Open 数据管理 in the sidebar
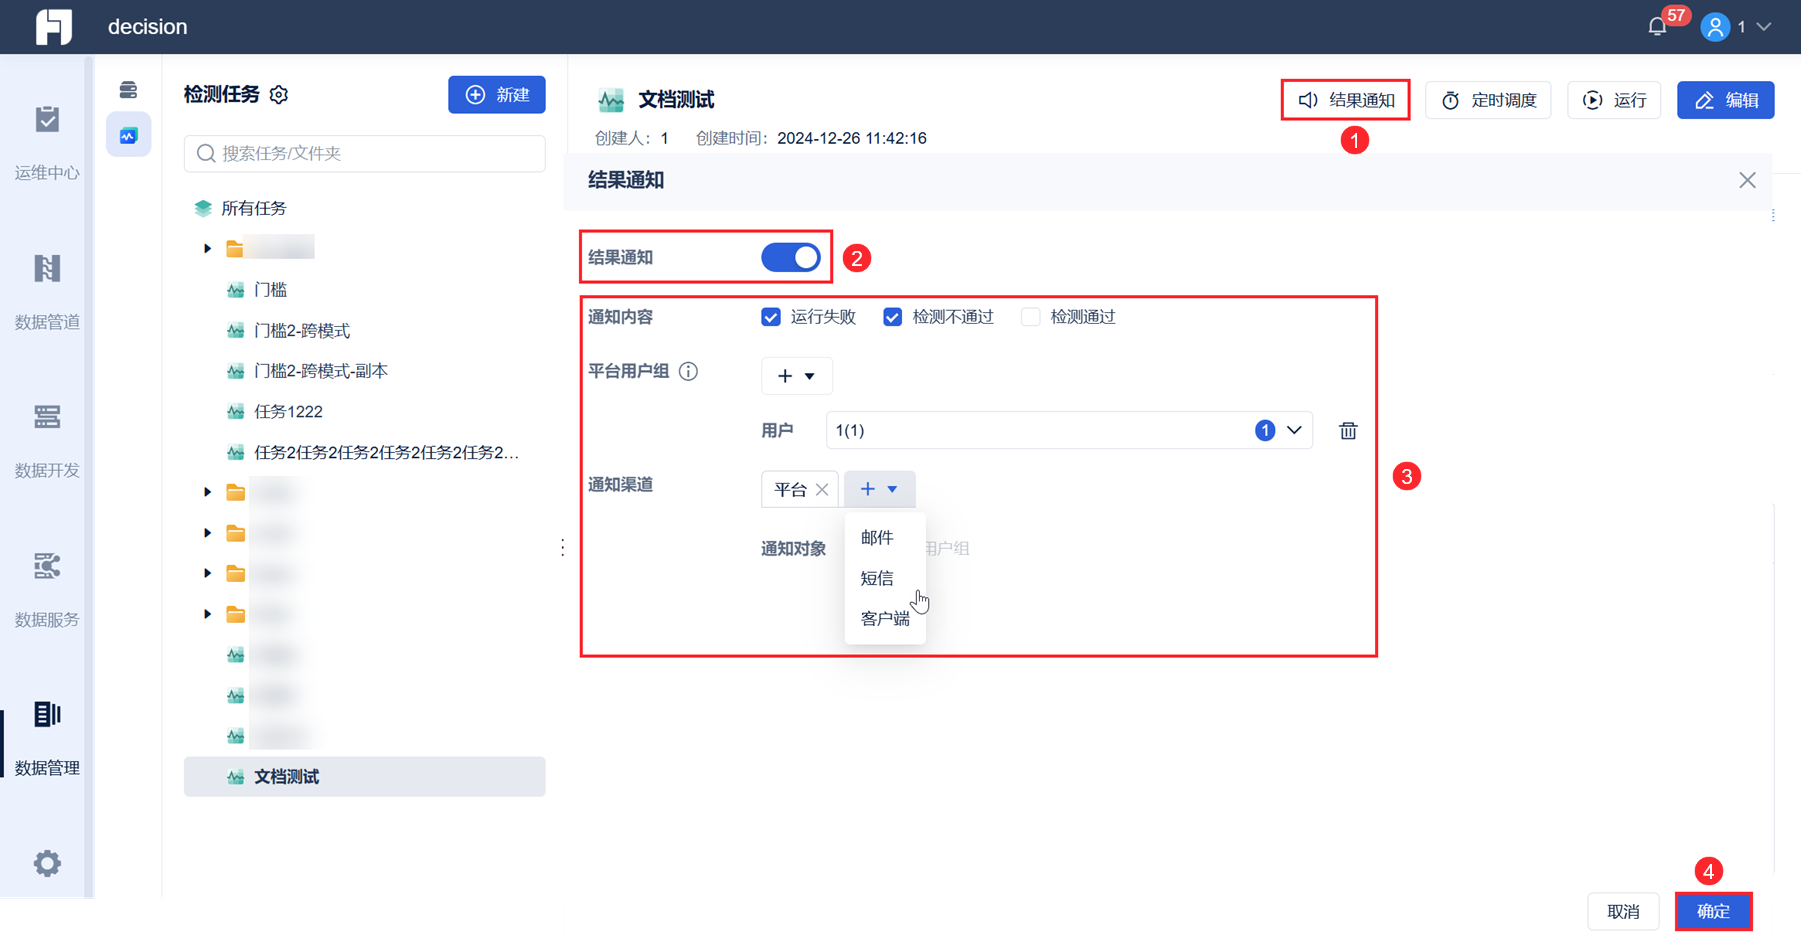This screenshot has width=1801, height=942. pyautogui.click(x=47, y=738)
